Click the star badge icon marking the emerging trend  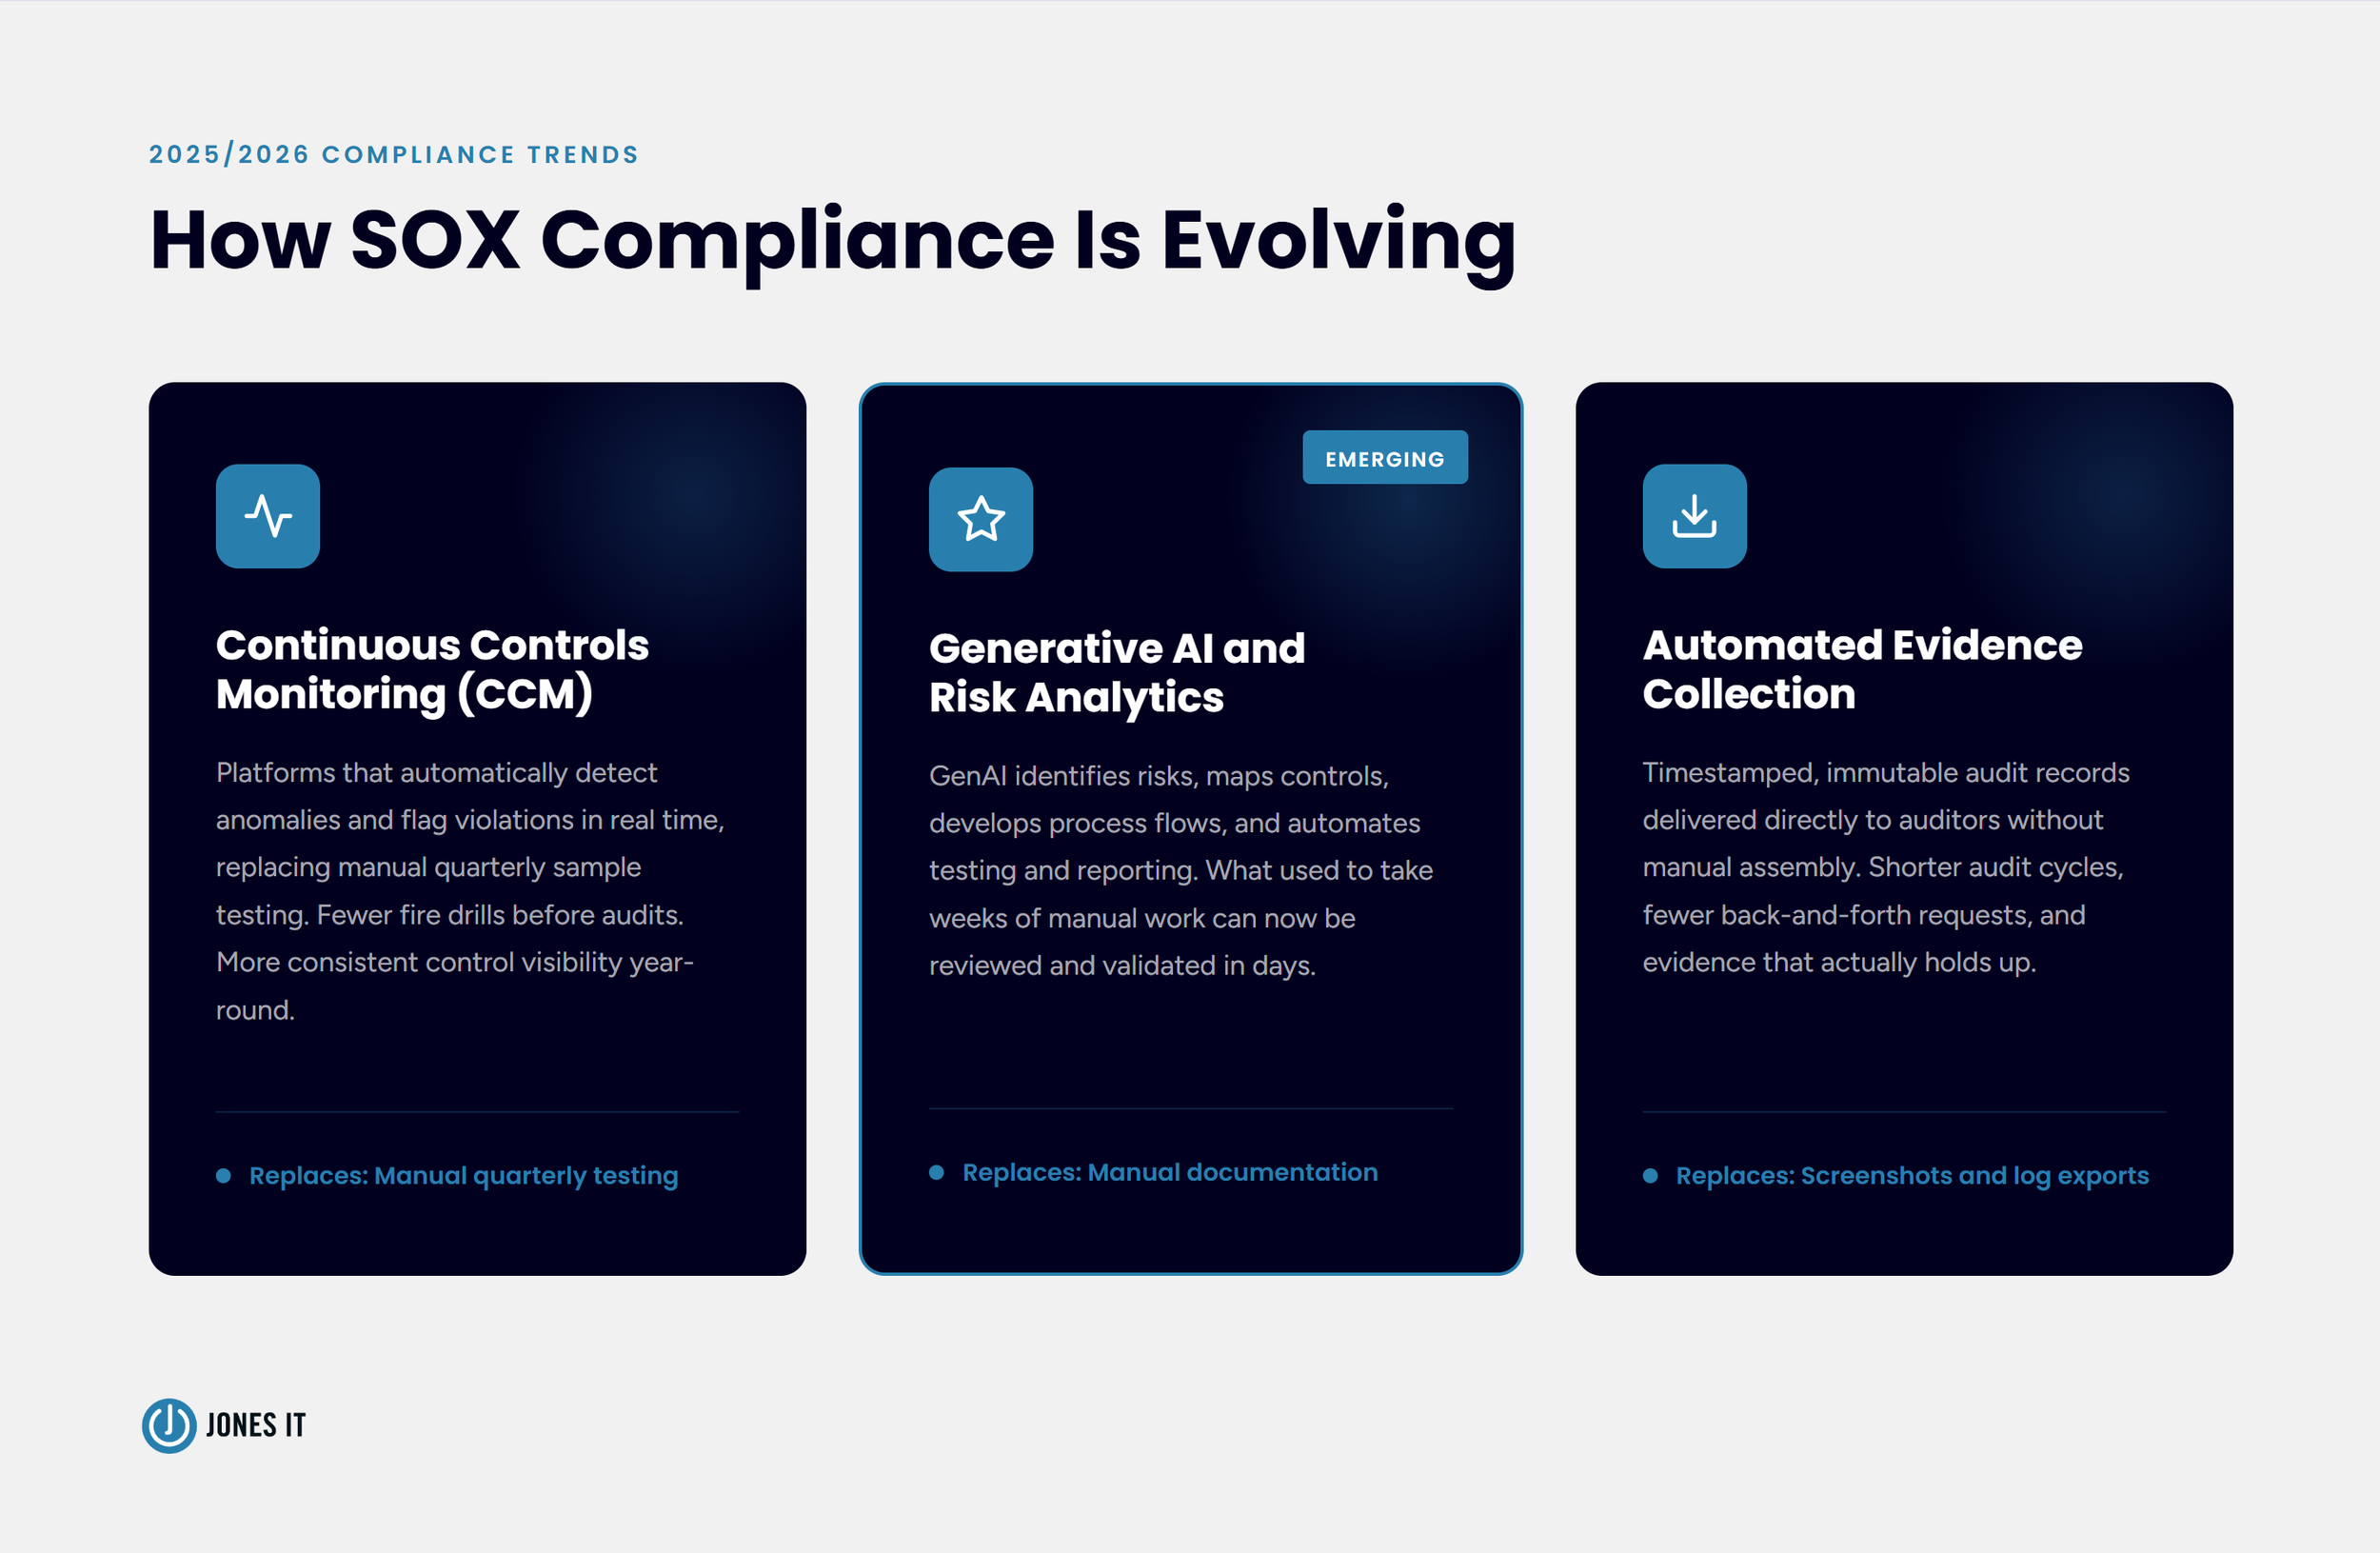pos(981,521)
